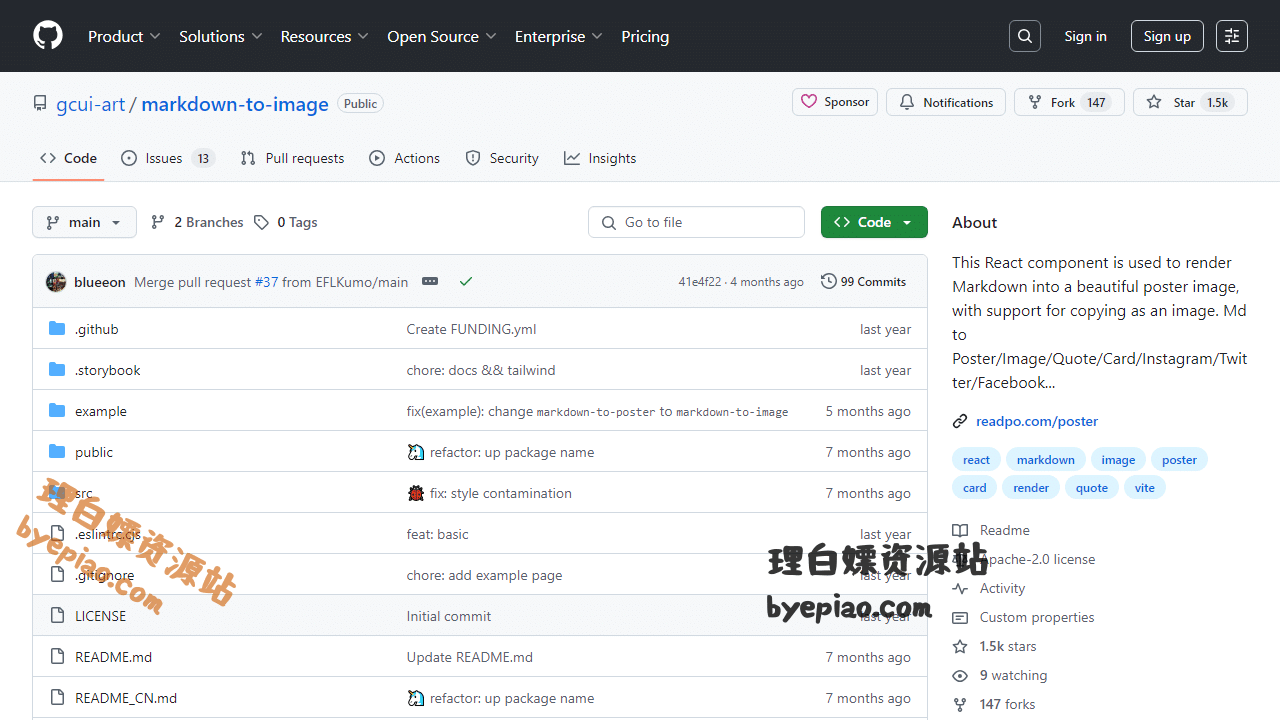Click the Readme book icon
Viewport: 1280px width, 720px height.
coord(960,530)
